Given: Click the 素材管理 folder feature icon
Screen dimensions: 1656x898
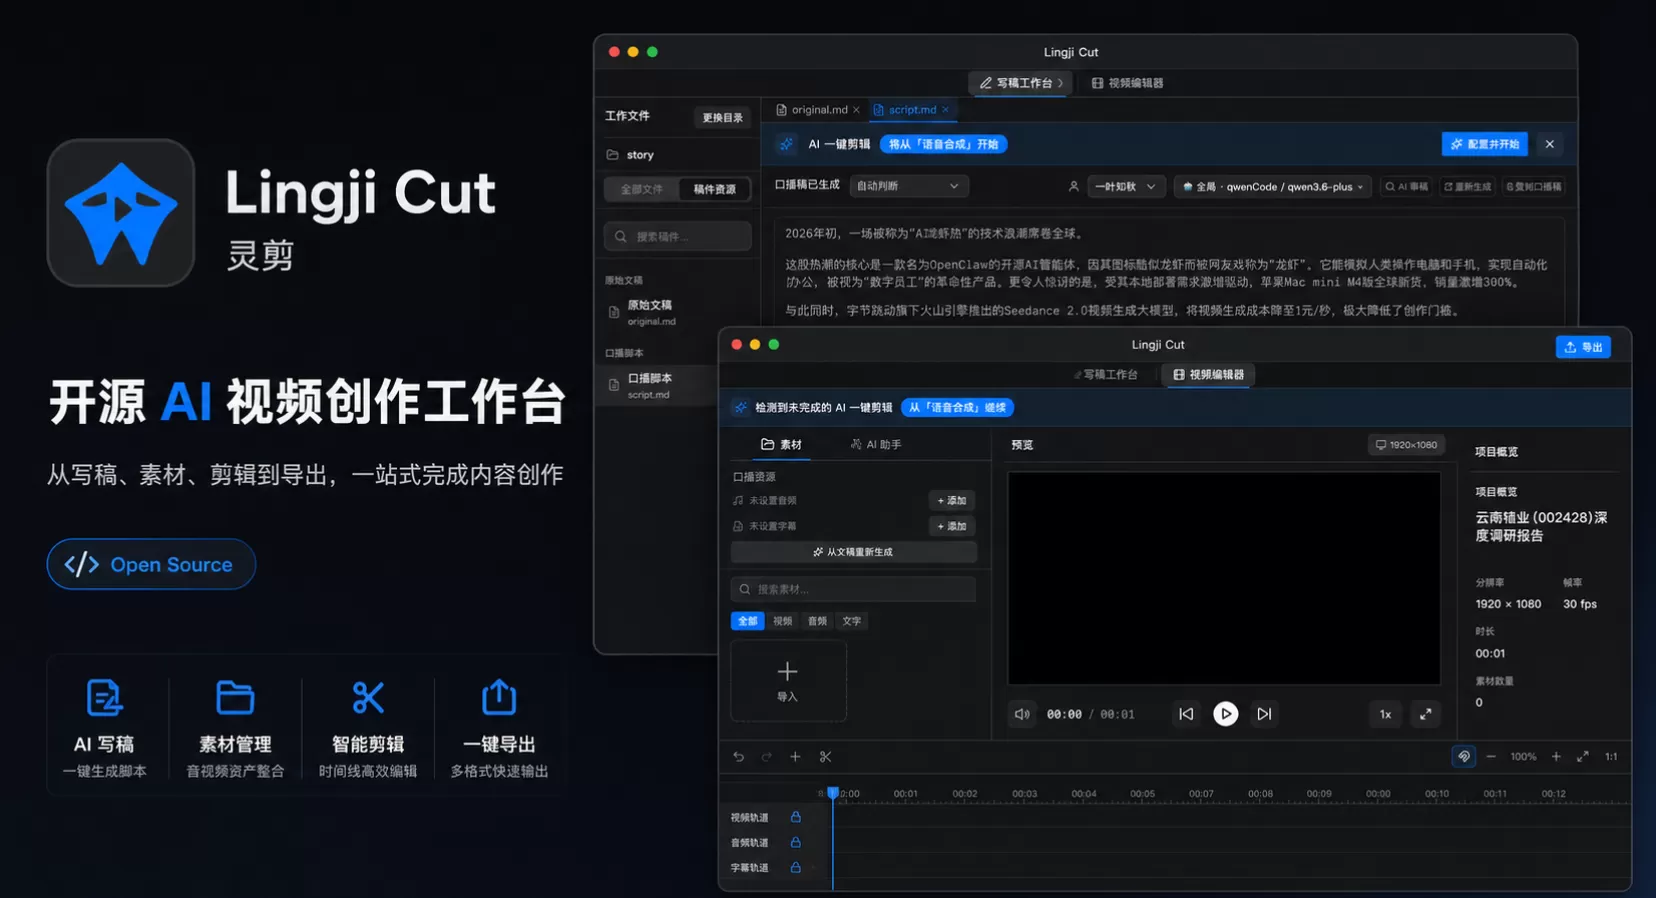Looking at the screenshot, I should (x=235, y=697).
